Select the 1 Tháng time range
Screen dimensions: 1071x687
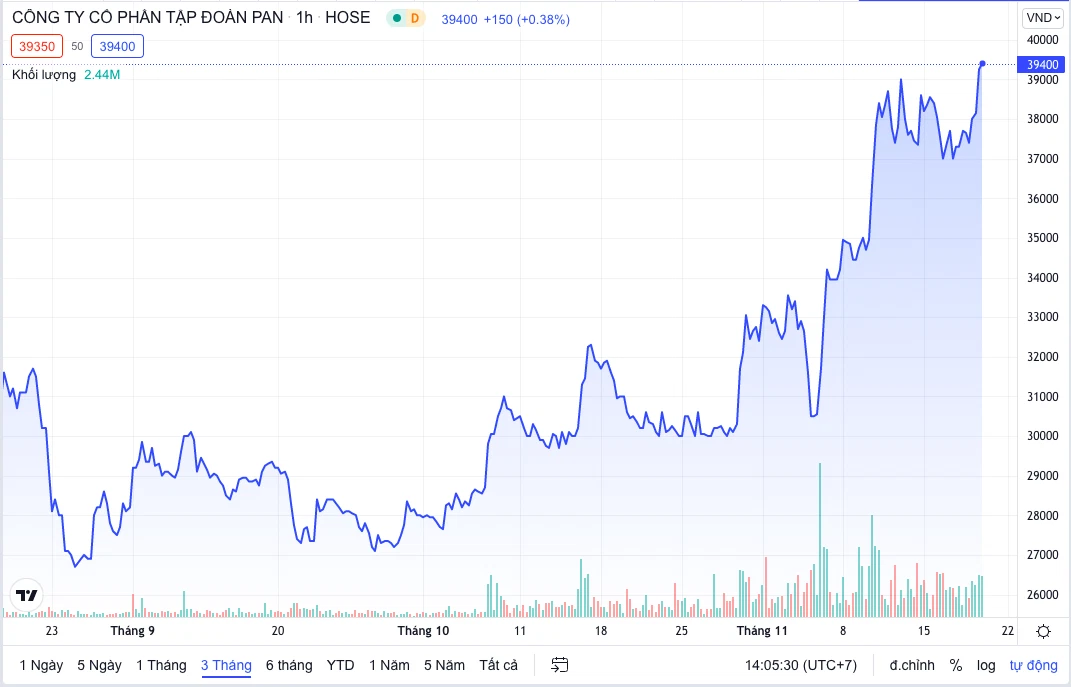161,665
